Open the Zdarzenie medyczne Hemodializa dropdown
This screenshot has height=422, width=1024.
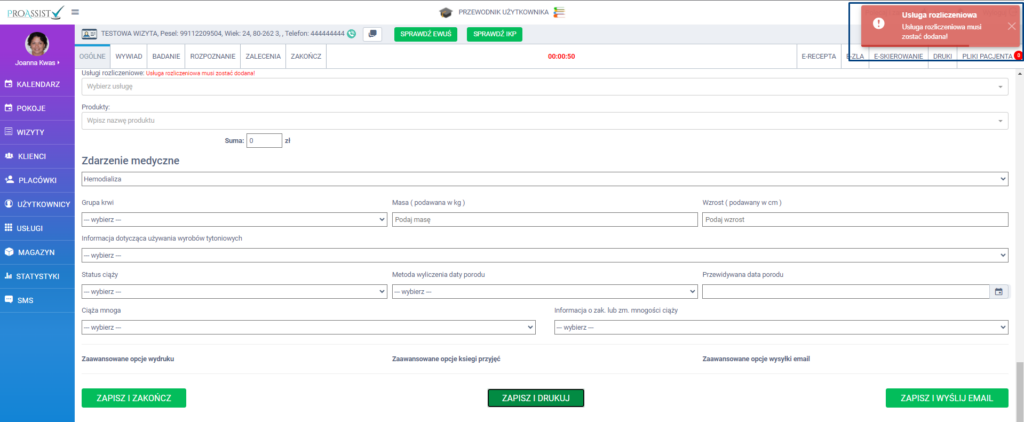544,178
